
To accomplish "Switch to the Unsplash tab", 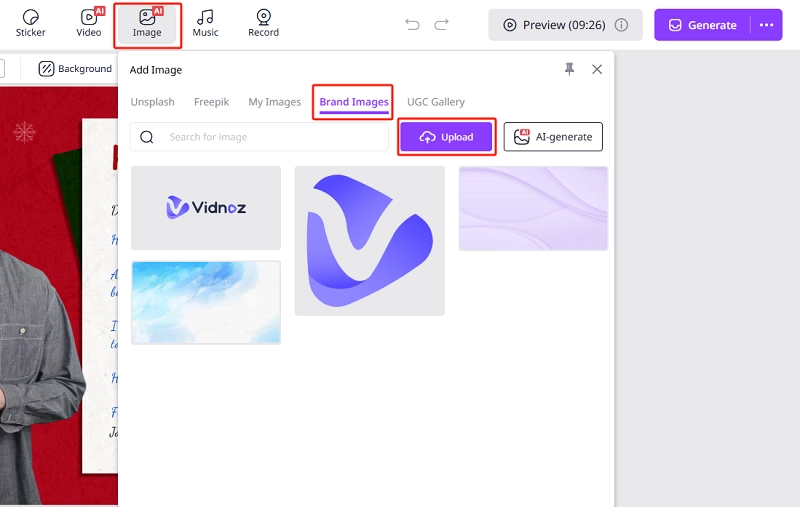I will tap(152, 102).
